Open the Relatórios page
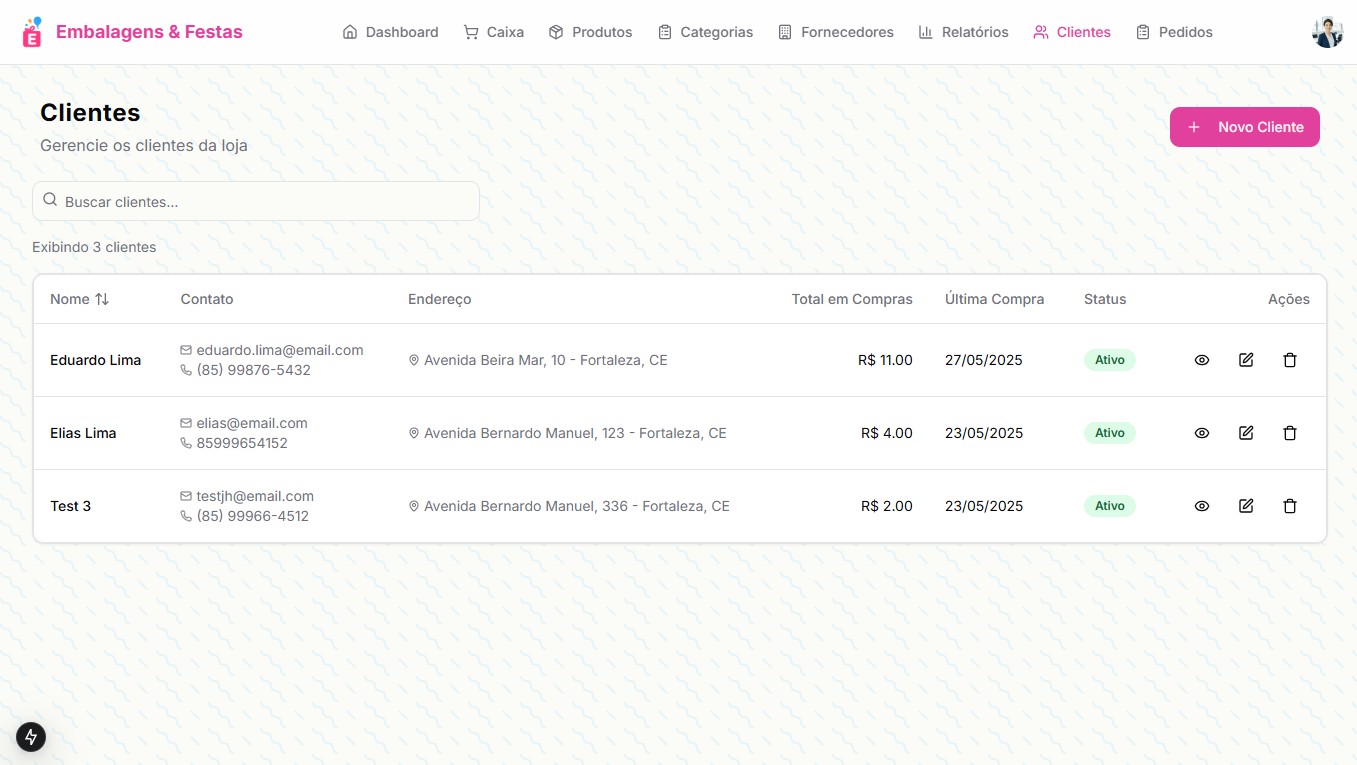The image size is (1357, 765). pyautogui.click(x=963, y=32)
